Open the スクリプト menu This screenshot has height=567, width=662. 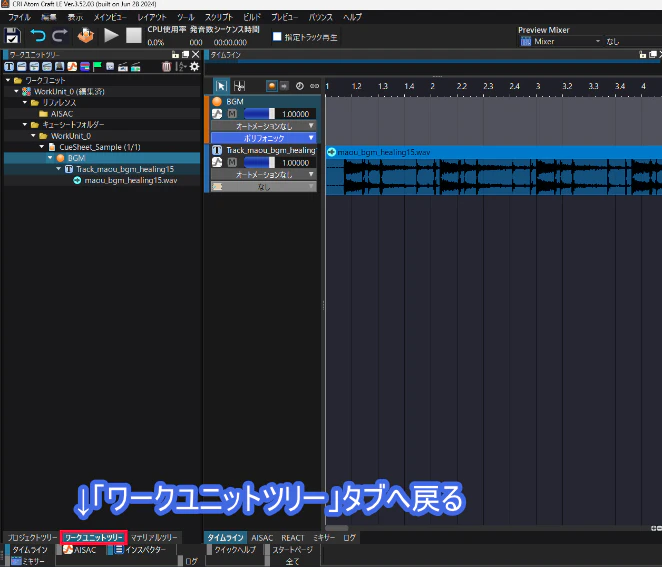(219, 17)
